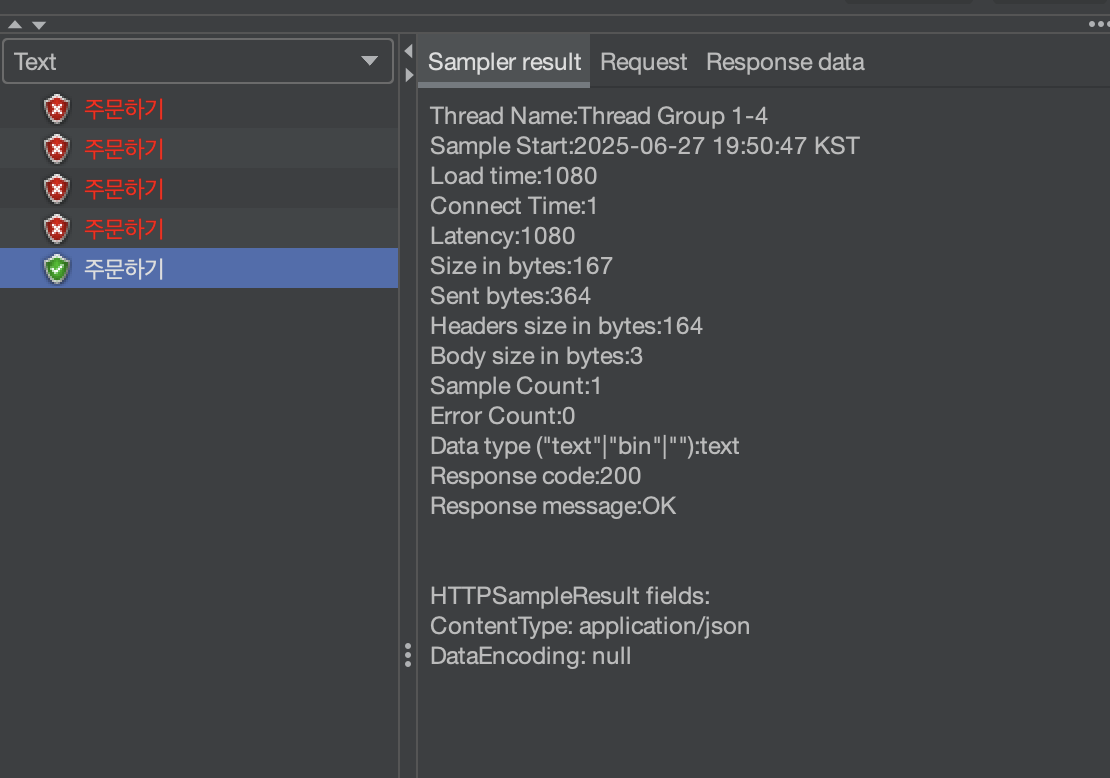Click the third red error shield icon
The width and height of the screenshot is (1110, 778).
57,189
